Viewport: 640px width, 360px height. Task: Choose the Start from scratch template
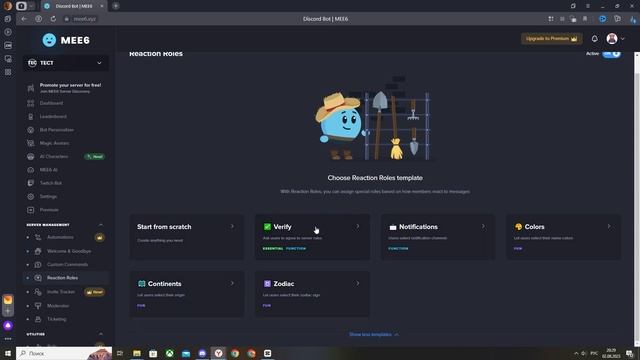click(x=187, y=237)
